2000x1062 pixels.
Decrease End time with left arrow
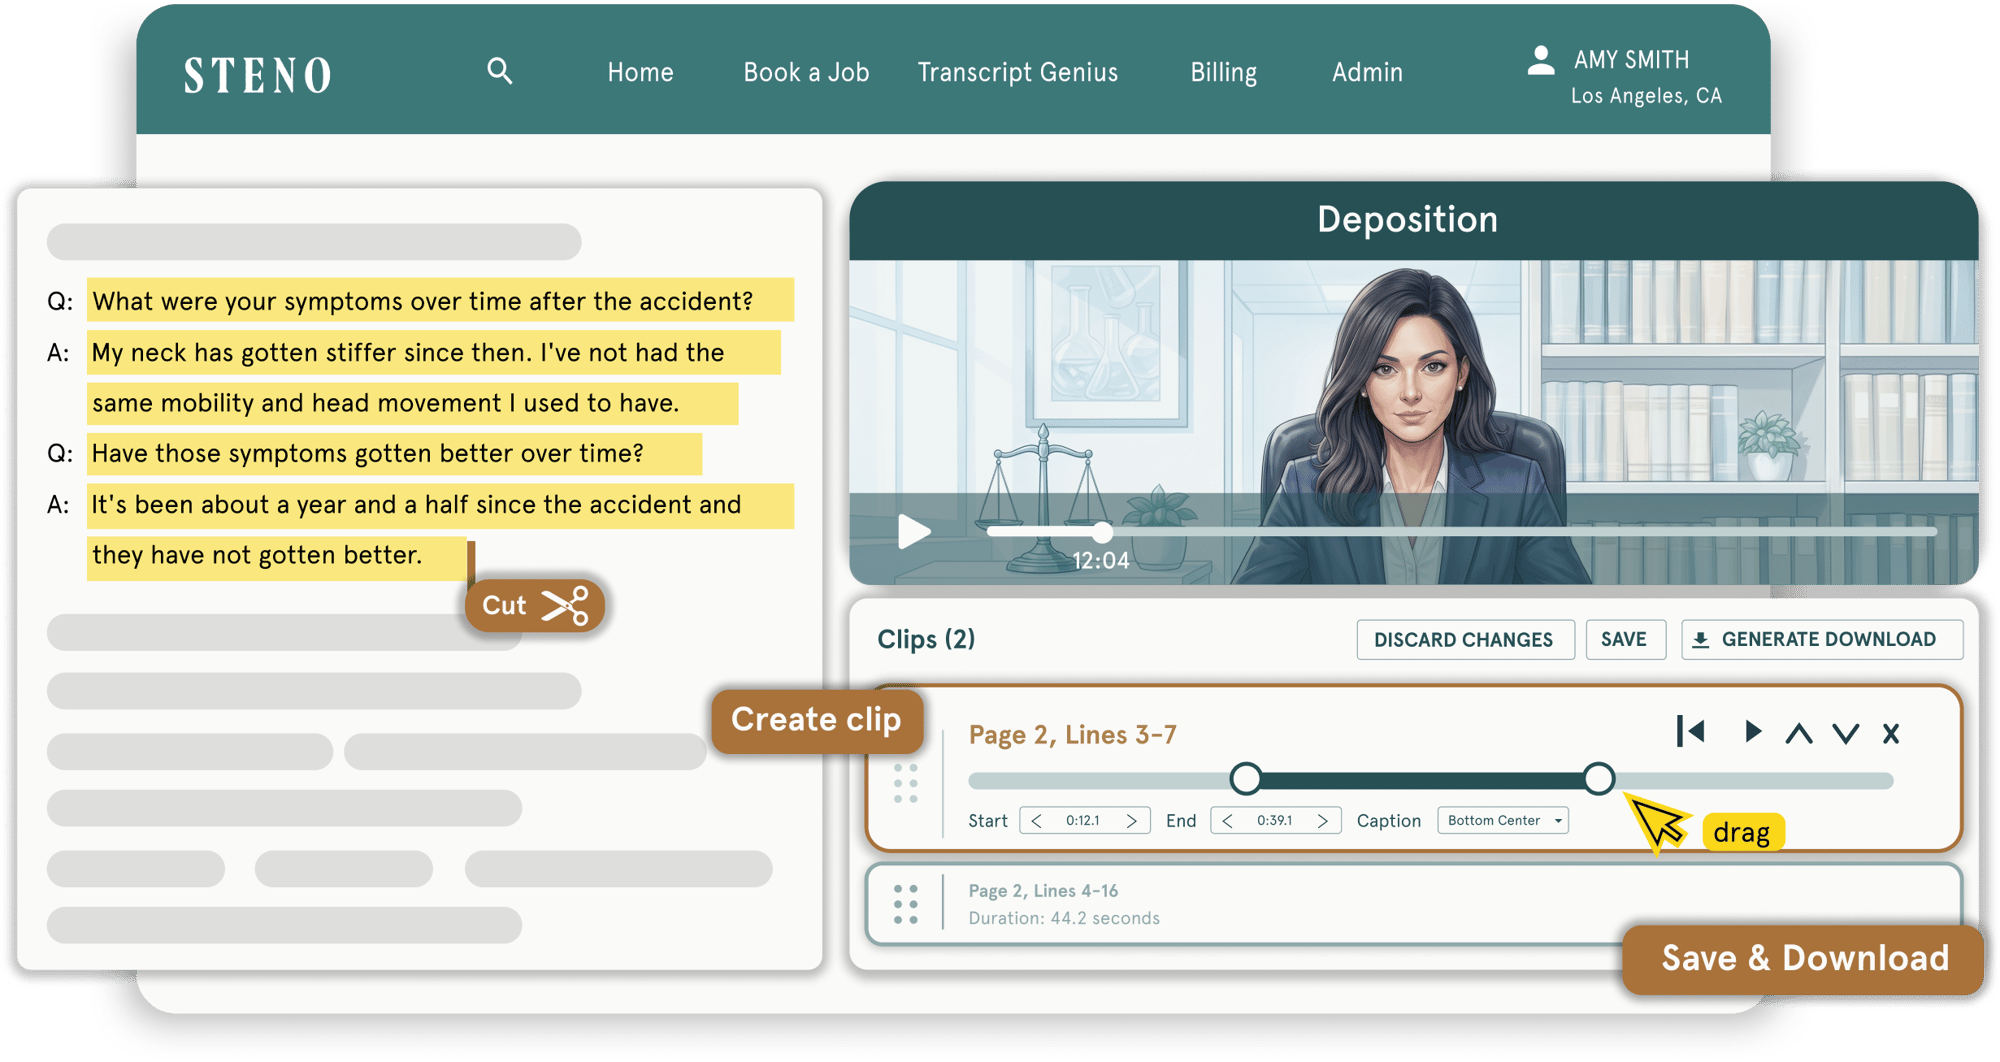click(1228, 821)
